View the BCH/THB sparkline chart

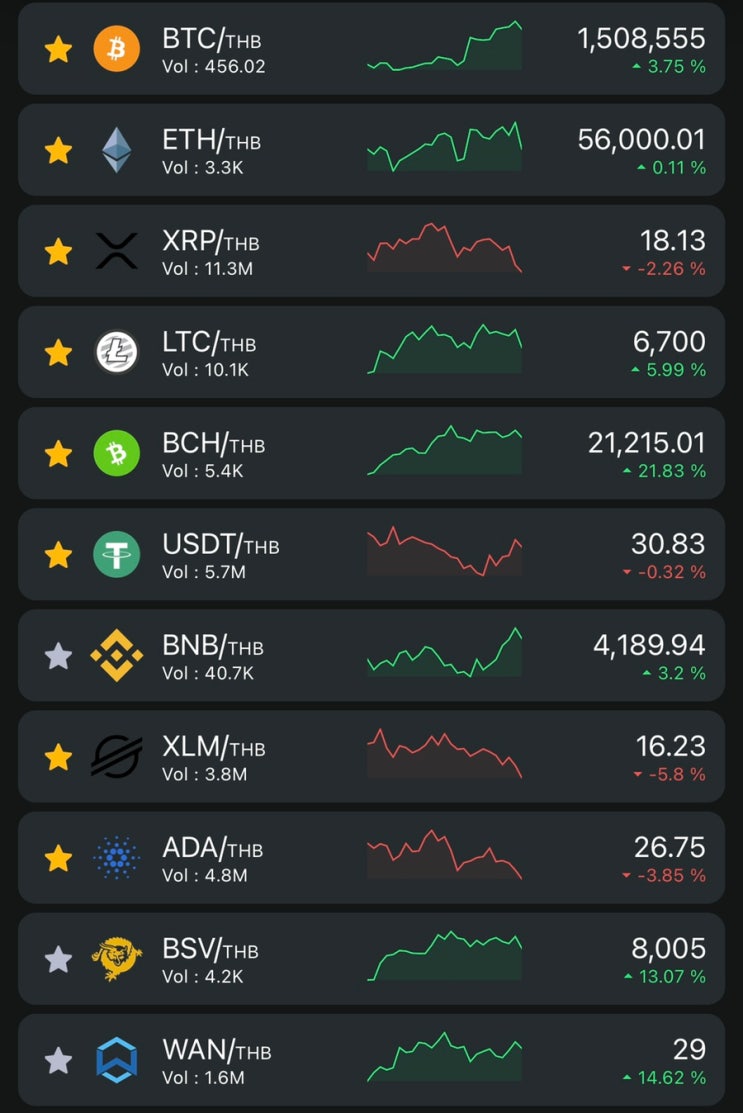[x=444, y=450]
